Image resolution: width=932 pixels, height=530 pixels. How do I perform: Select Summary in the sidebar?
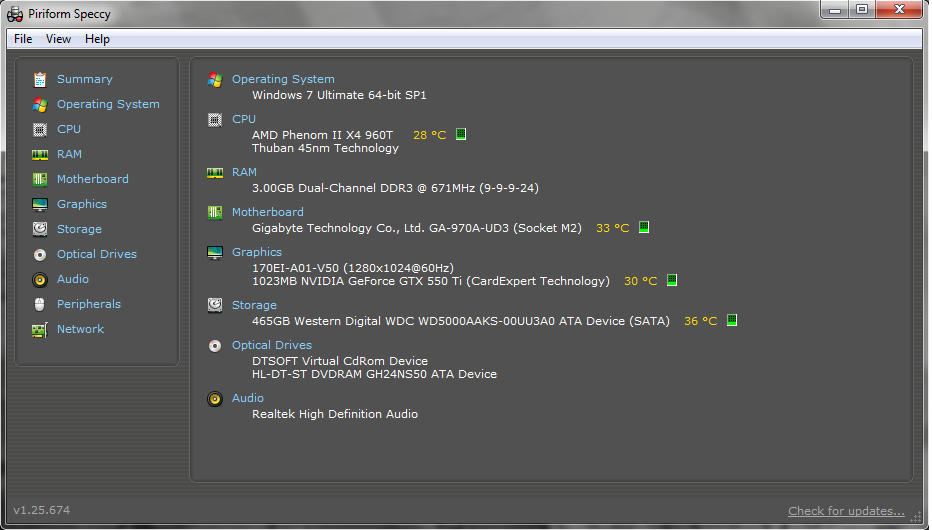84,79
